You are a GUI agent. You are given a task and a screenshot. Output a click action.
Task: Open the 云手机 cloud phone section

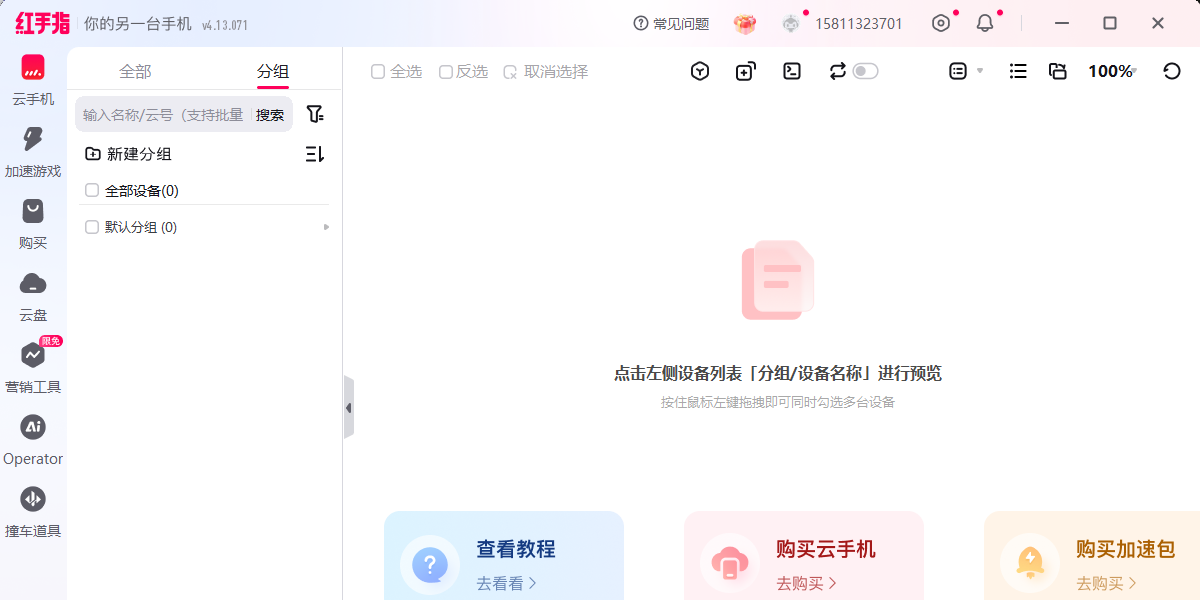(x=33, y=80)
